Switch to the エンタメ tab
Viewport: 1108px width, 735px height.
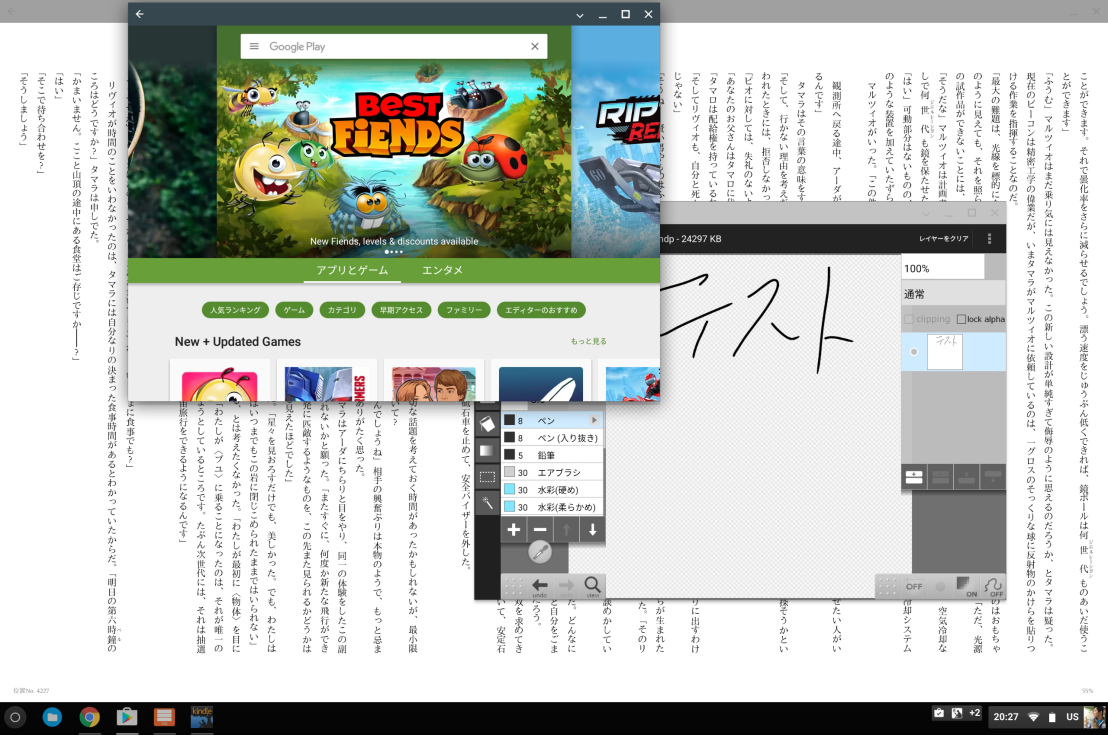coord(442,270)
